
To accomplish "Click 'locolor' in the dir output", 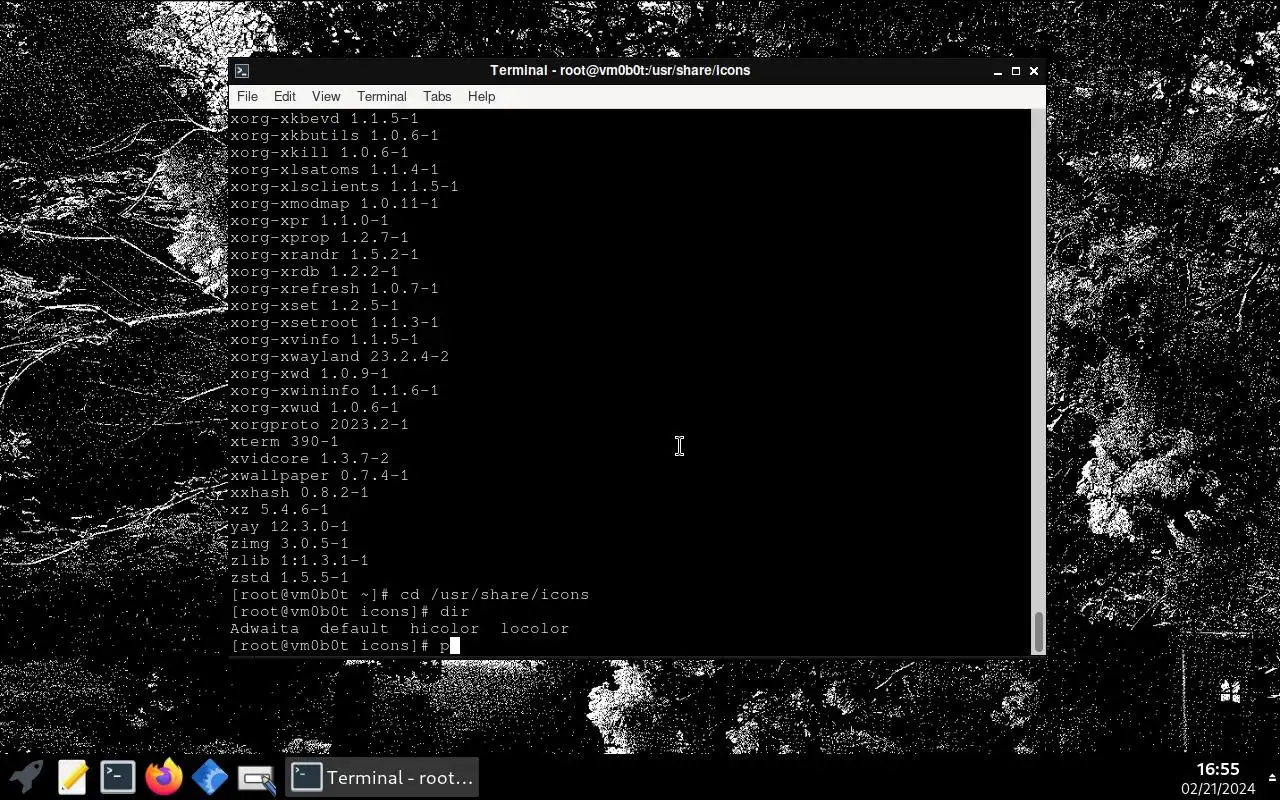I will [534, 628].
